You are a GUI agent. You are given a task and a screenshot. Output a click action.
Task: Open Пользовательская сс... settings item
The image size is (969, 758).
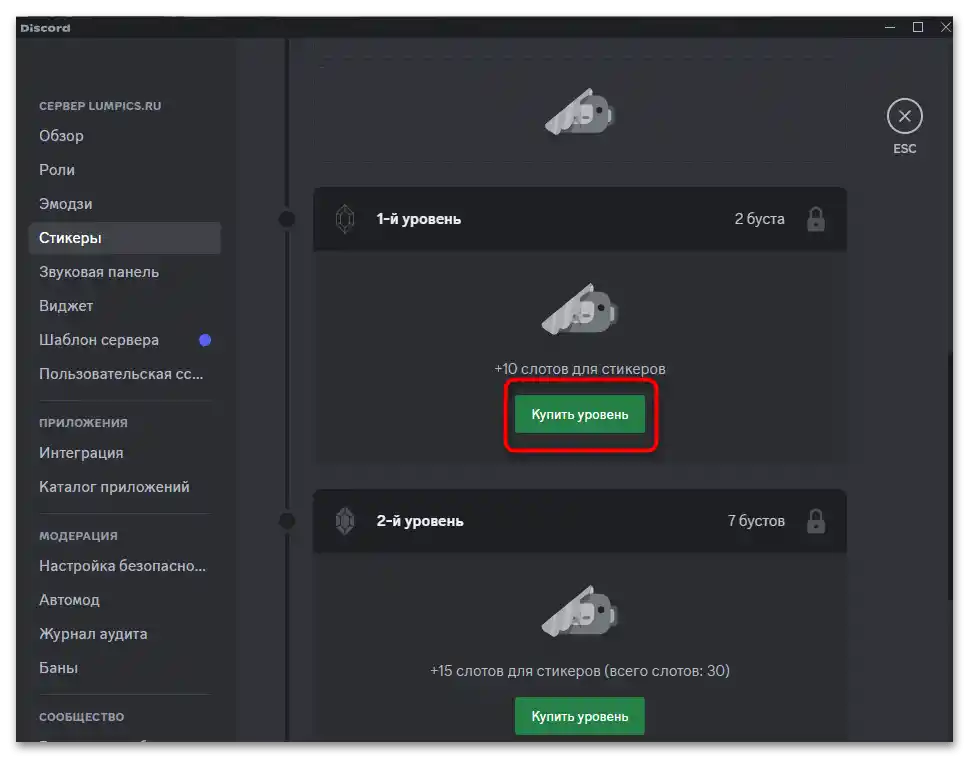pos(124,374)
